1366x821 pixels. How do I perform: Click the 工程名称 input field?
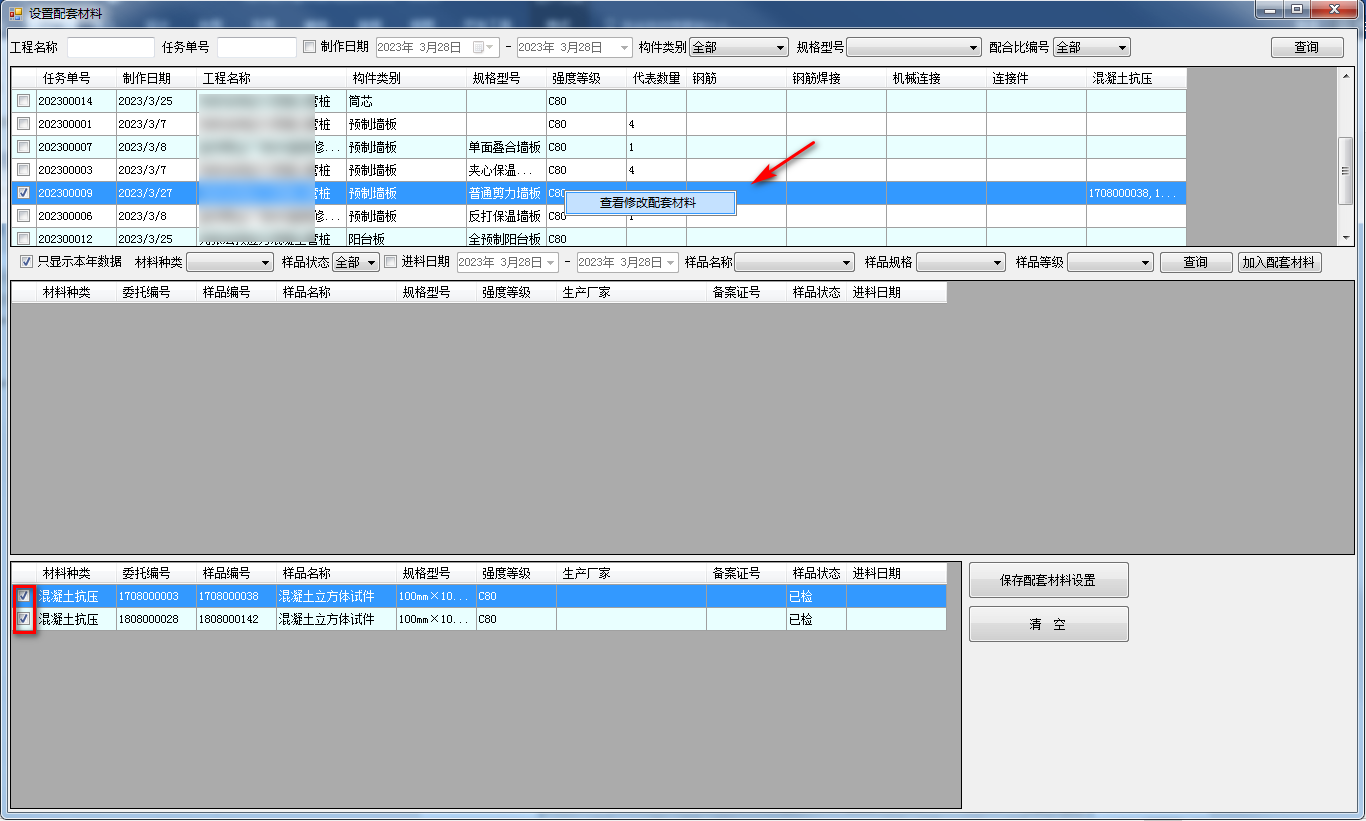click(110, 47)
